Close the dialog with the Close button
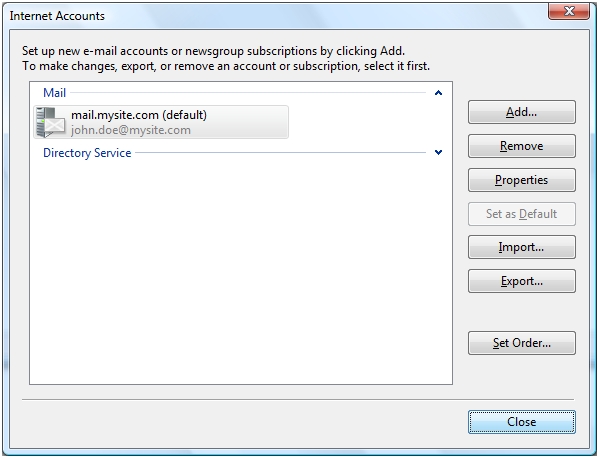 [521, 422]
